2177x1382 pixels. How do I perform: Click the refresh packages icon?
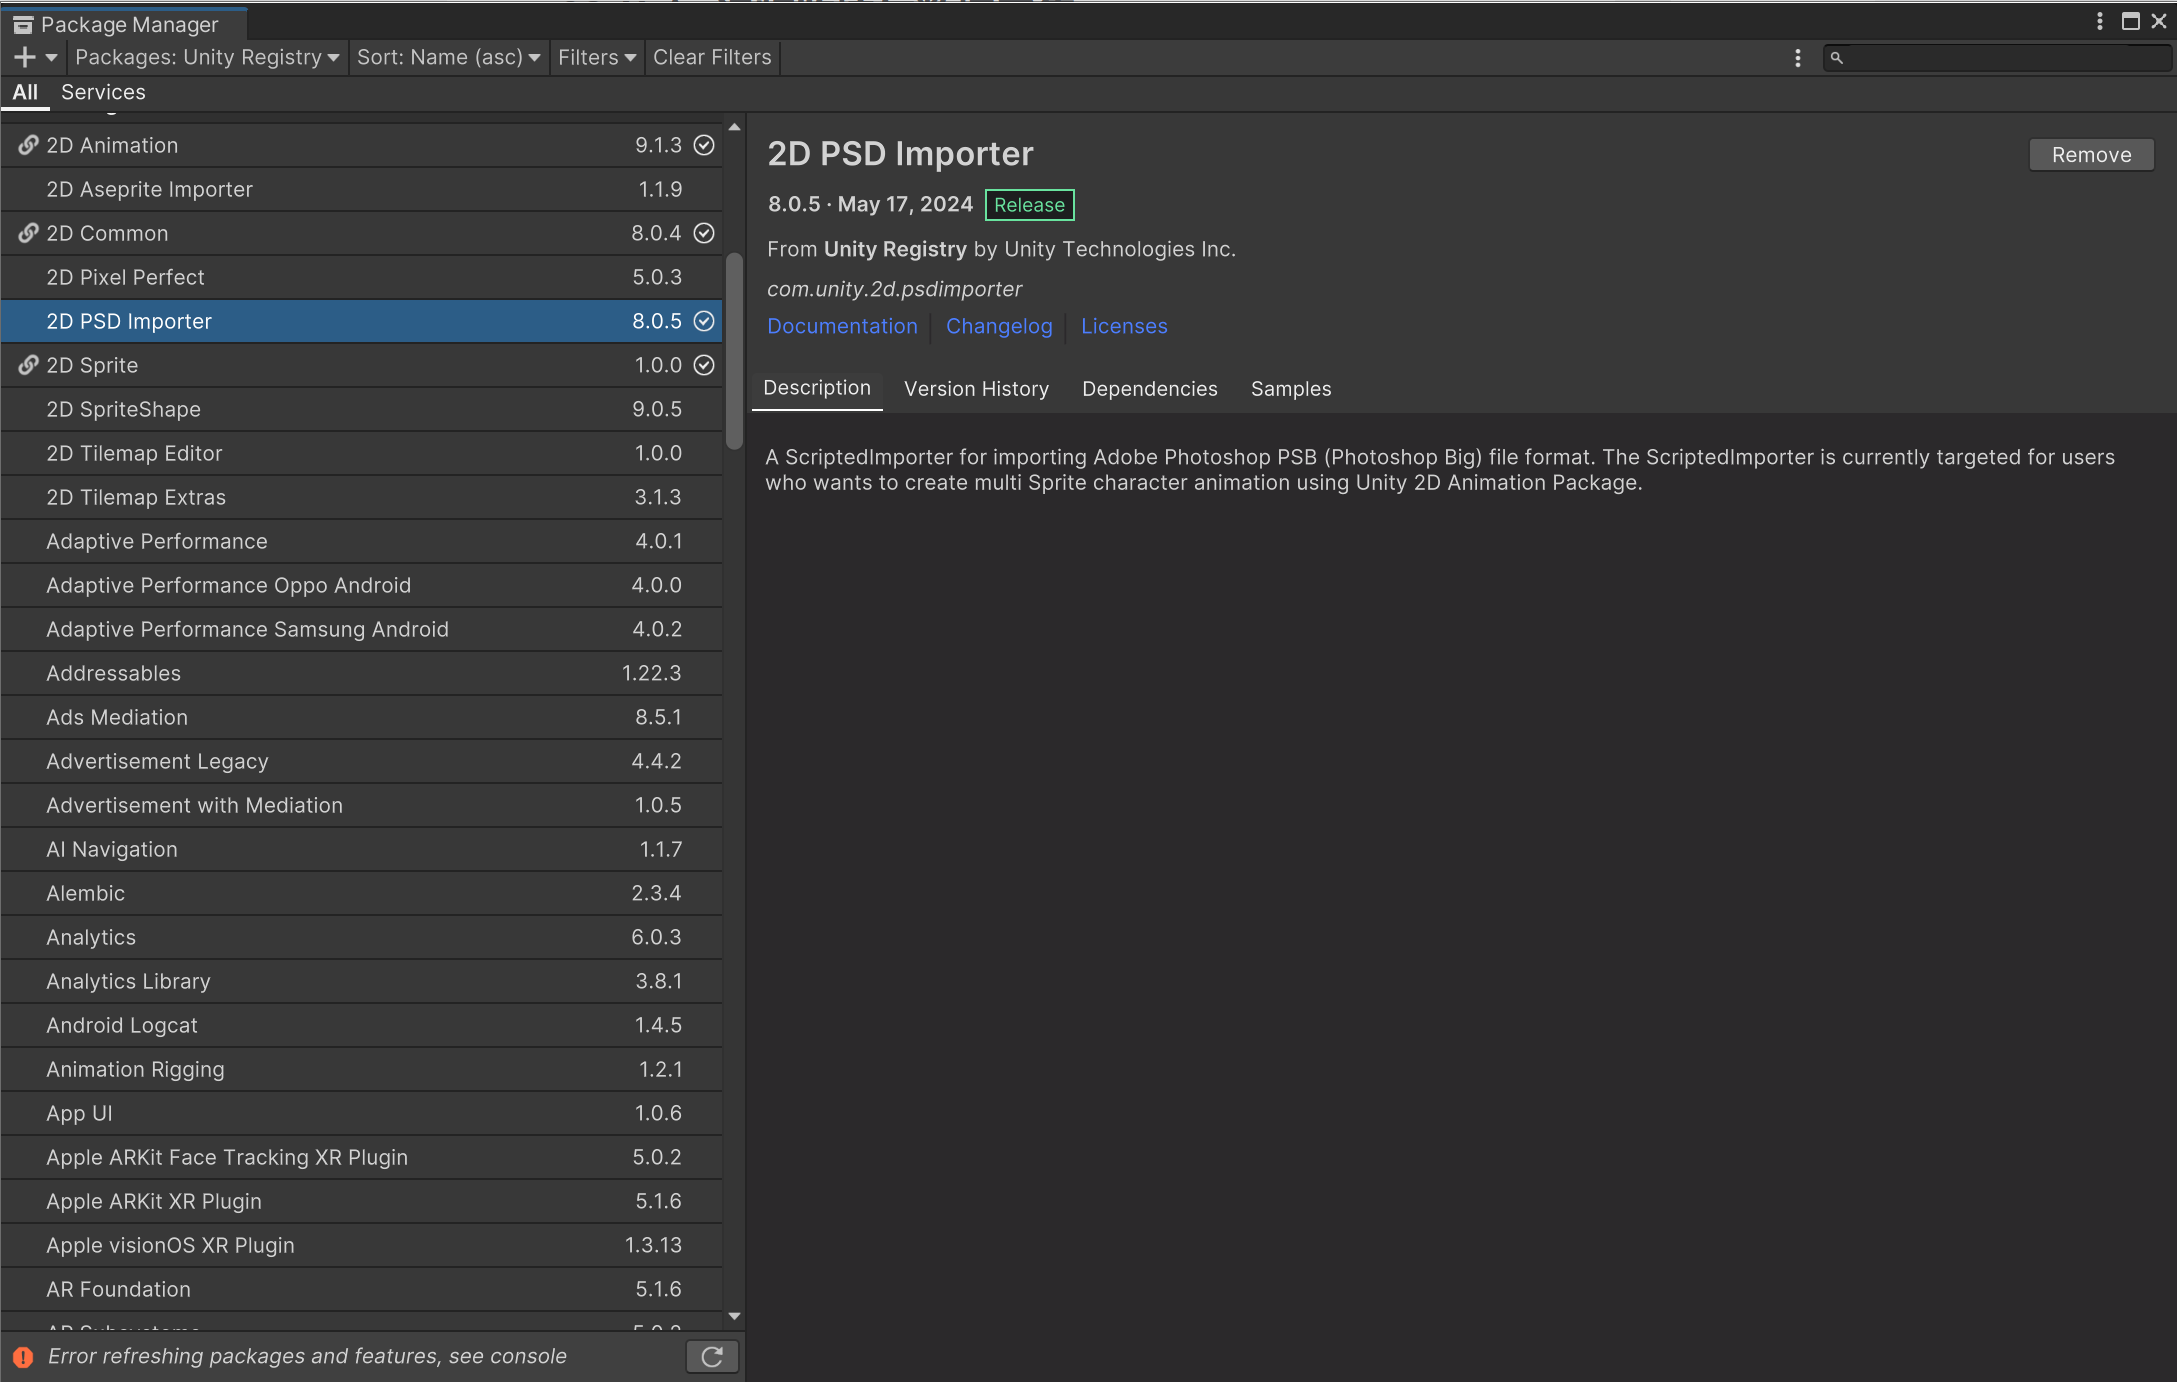[x=712, y=1357]
